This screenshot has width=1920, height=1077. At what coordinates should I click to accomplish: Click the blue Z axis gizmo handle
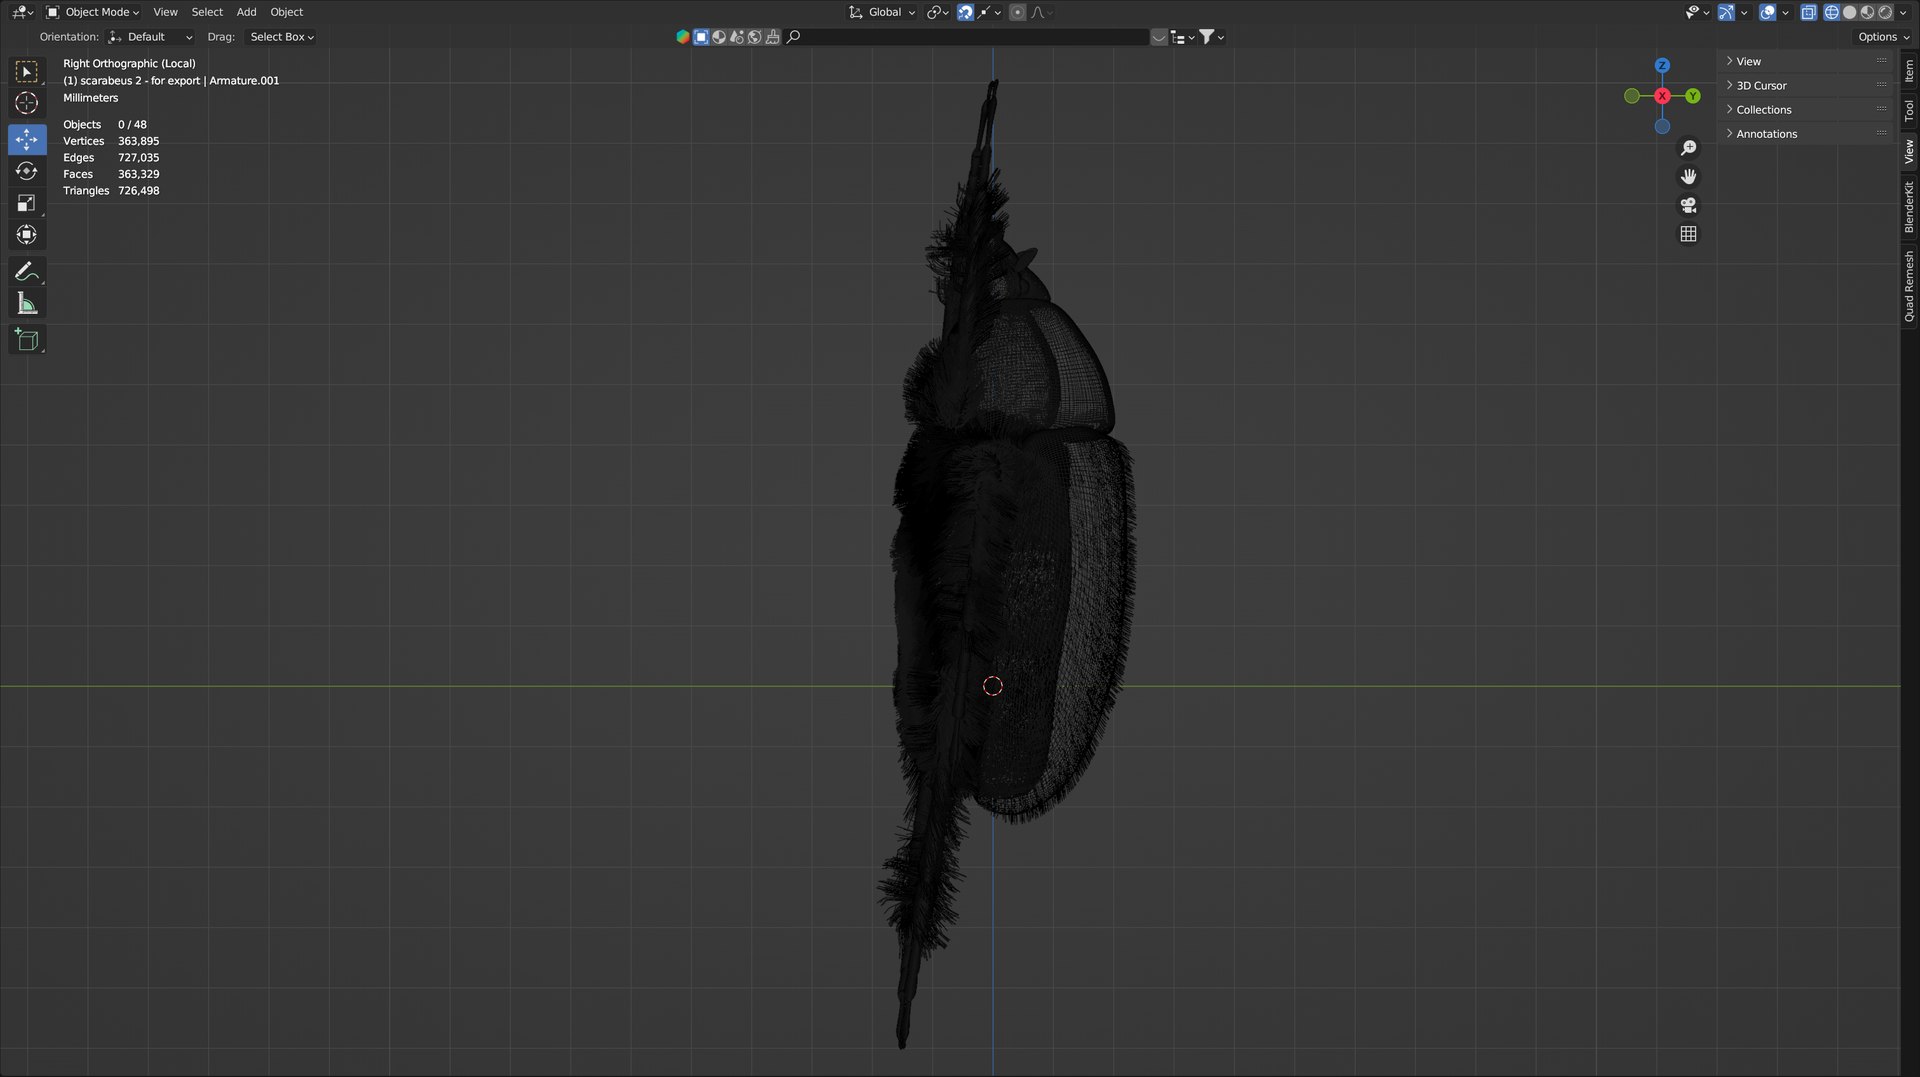pyautogui.click(x=1662, y=65)
